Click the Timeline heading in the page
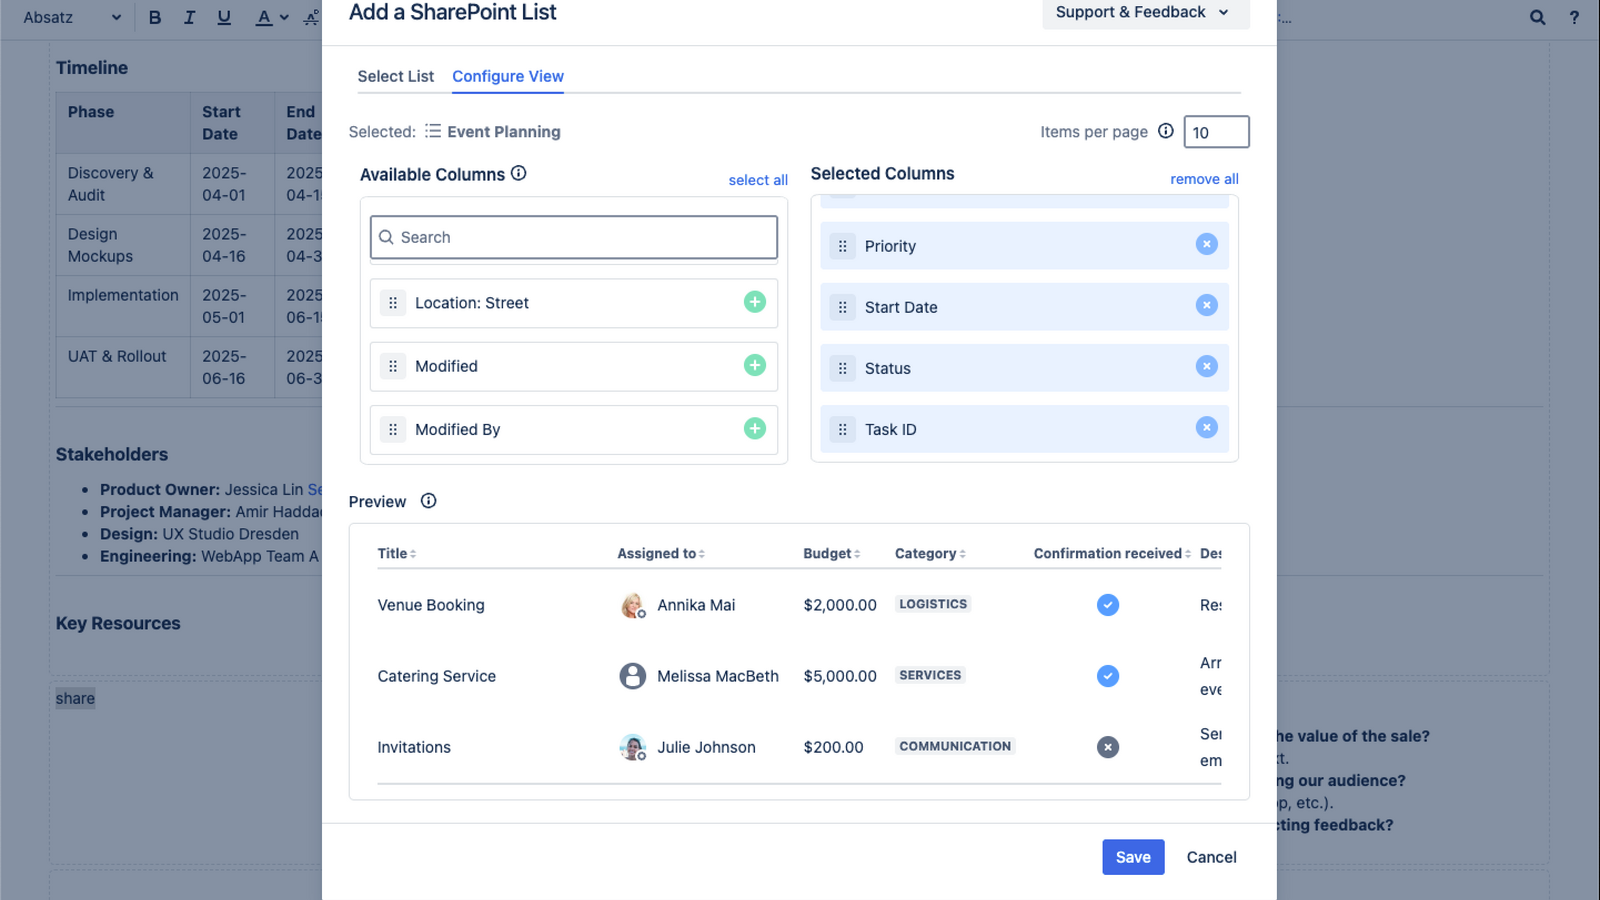This screenshot has width=1600, height=900. point(92,68)
